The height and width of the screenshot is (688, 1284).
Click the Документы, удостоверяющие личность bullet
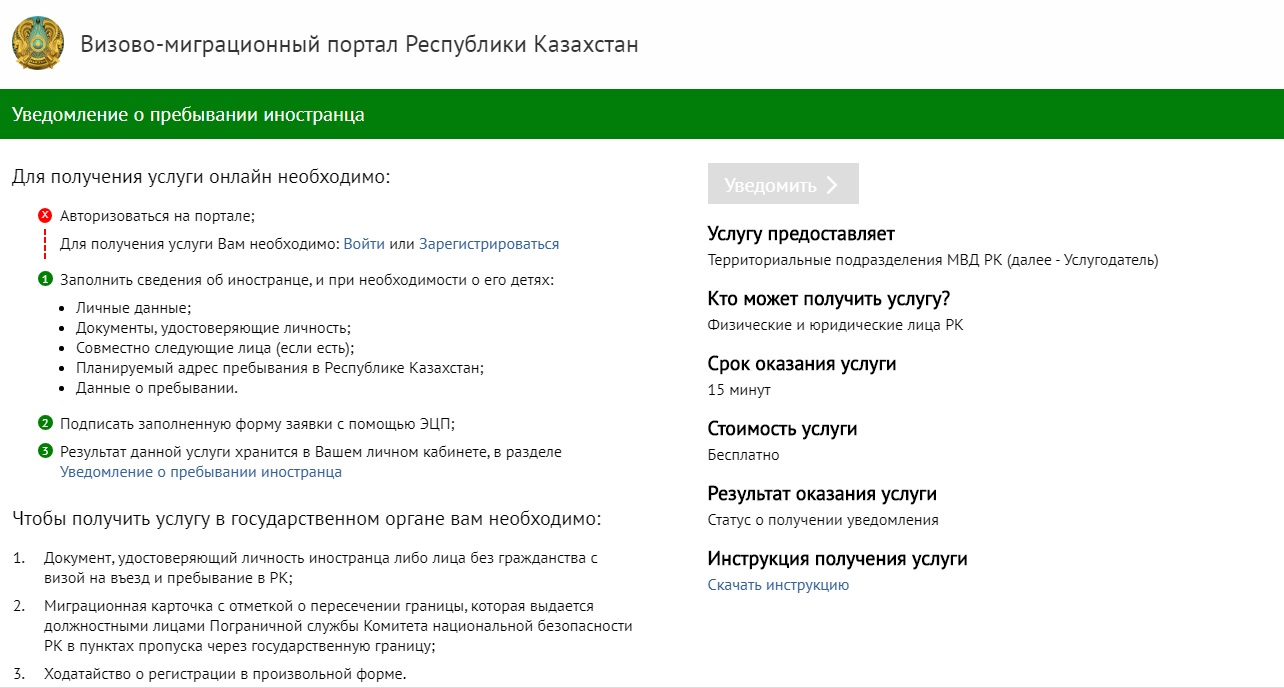click(213, 328)
